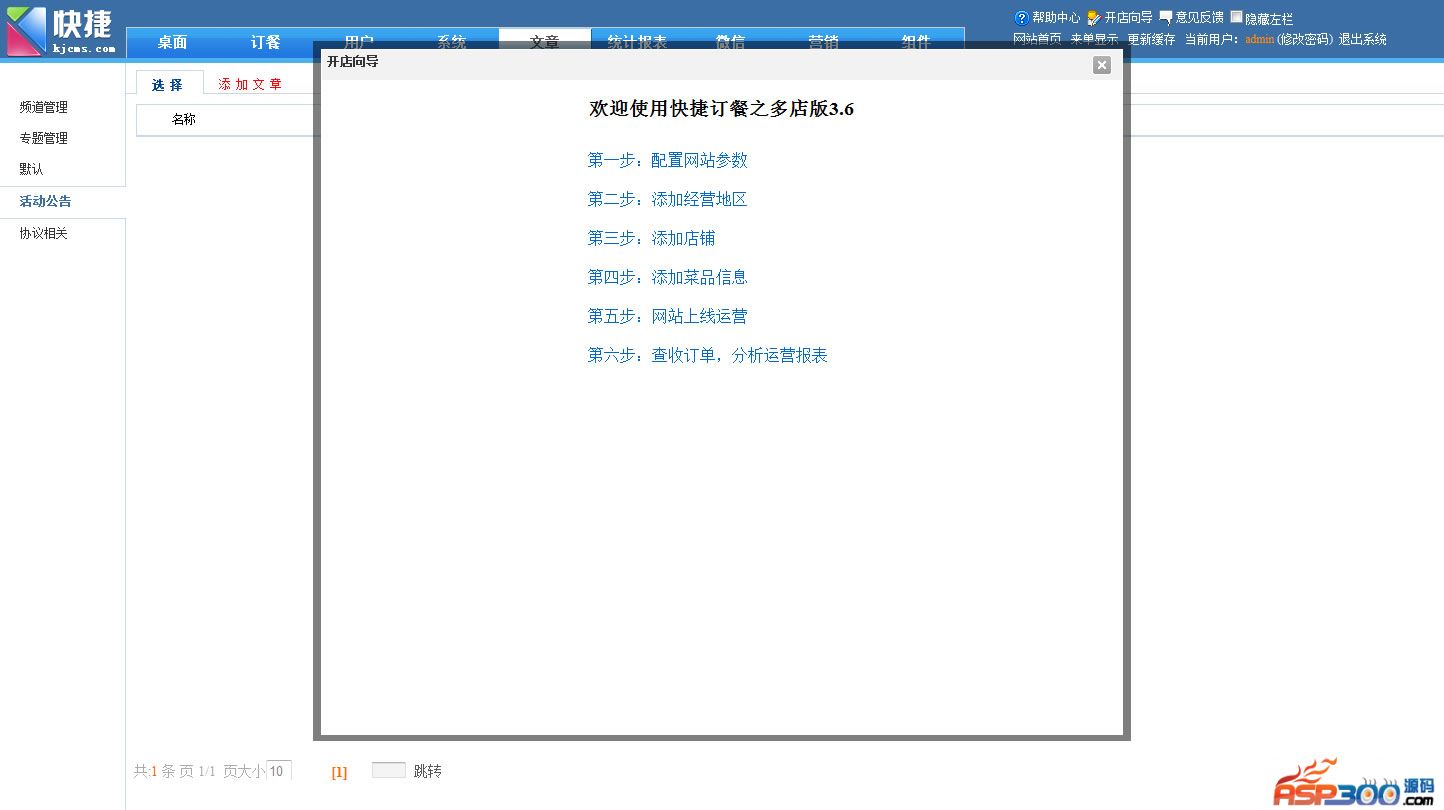Click the 修改密码 link
The height and width of the screenshot is (810, 1444).
[x=1305, y=39]
